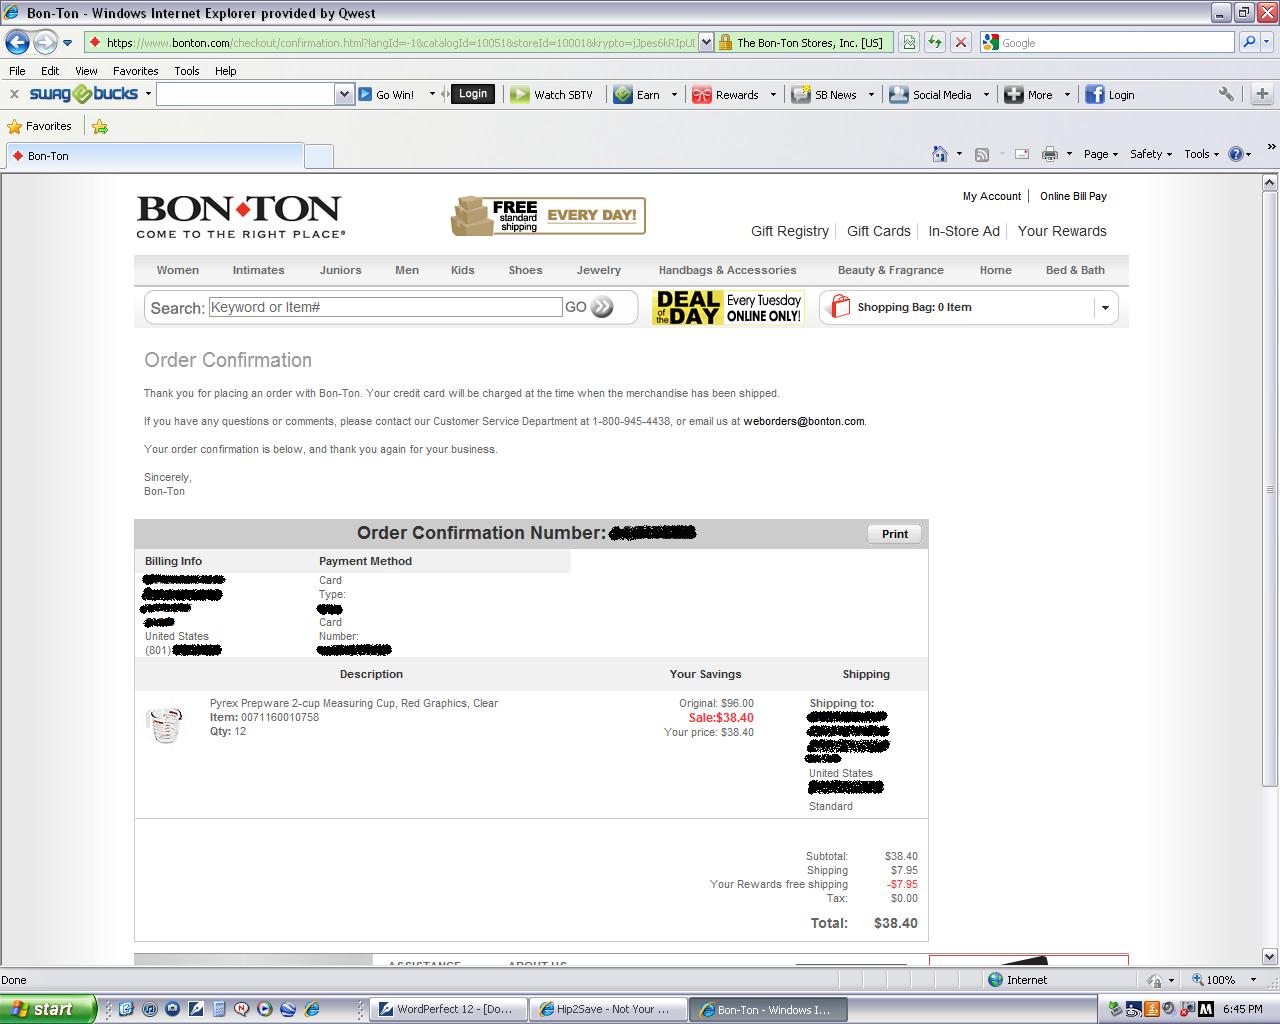The image size is (1280, 1024).
Task: Open the Swagbucks logo in toolbar
Action: pos(84,94)
